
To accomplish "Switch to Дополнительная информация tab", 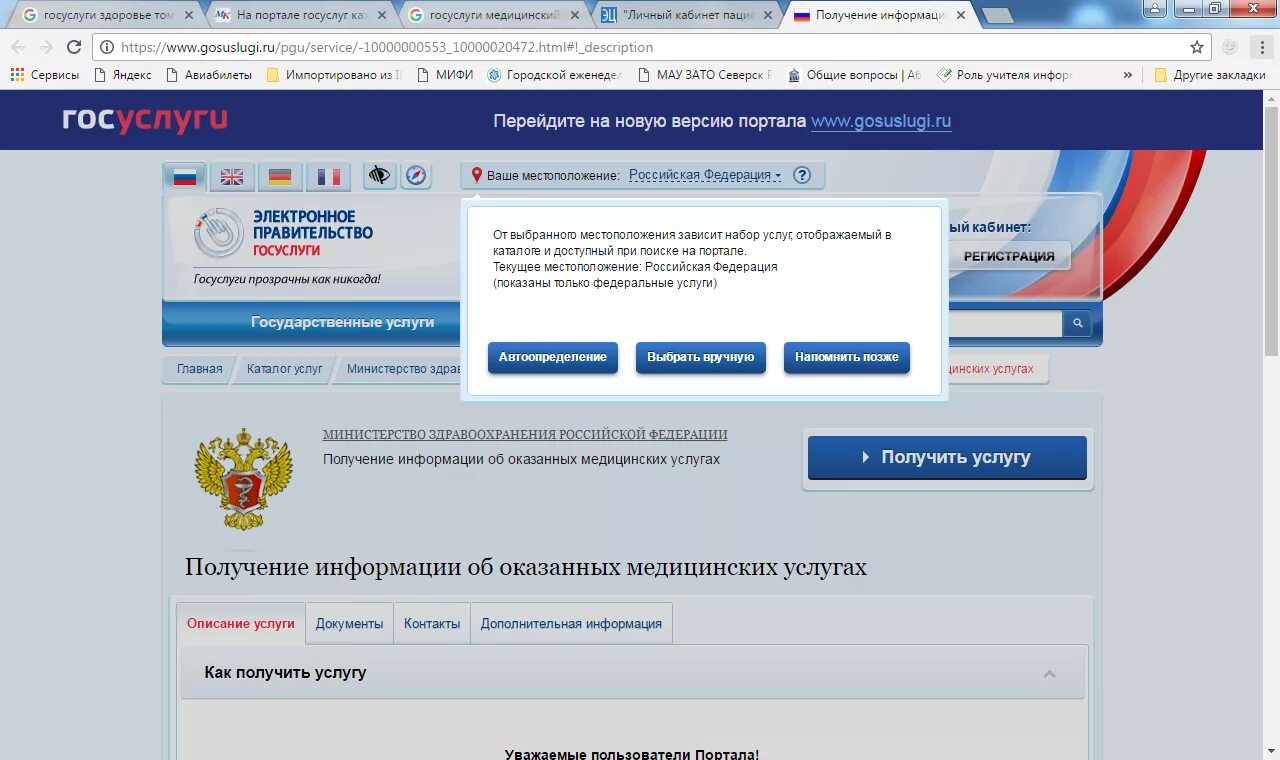I will 571,623.
